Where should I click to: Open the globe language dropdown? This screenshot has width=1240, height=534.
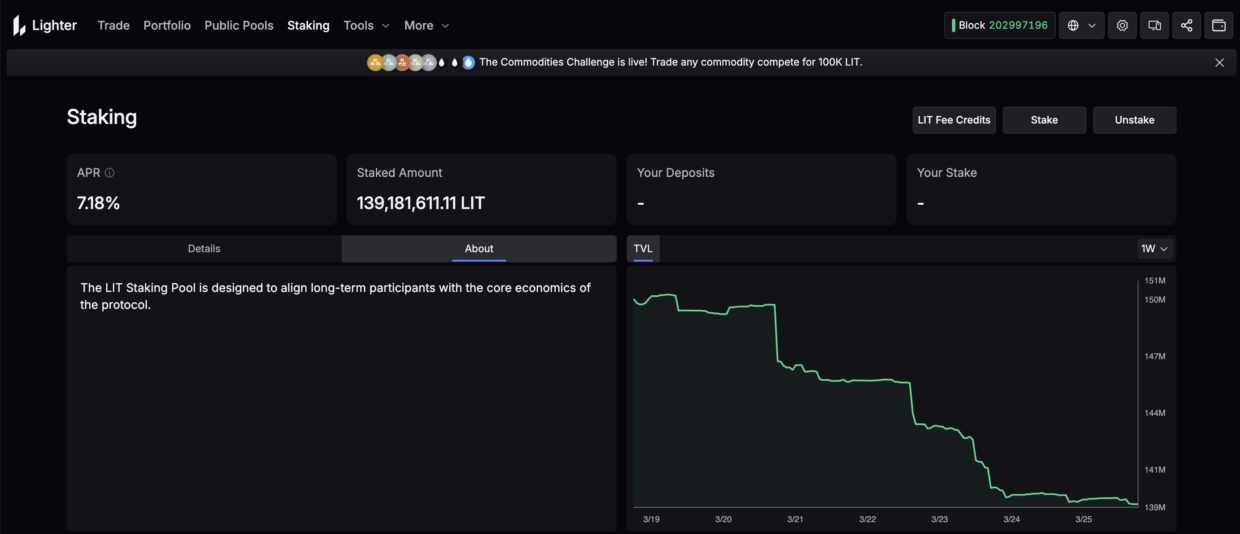tap(1081, 26)
